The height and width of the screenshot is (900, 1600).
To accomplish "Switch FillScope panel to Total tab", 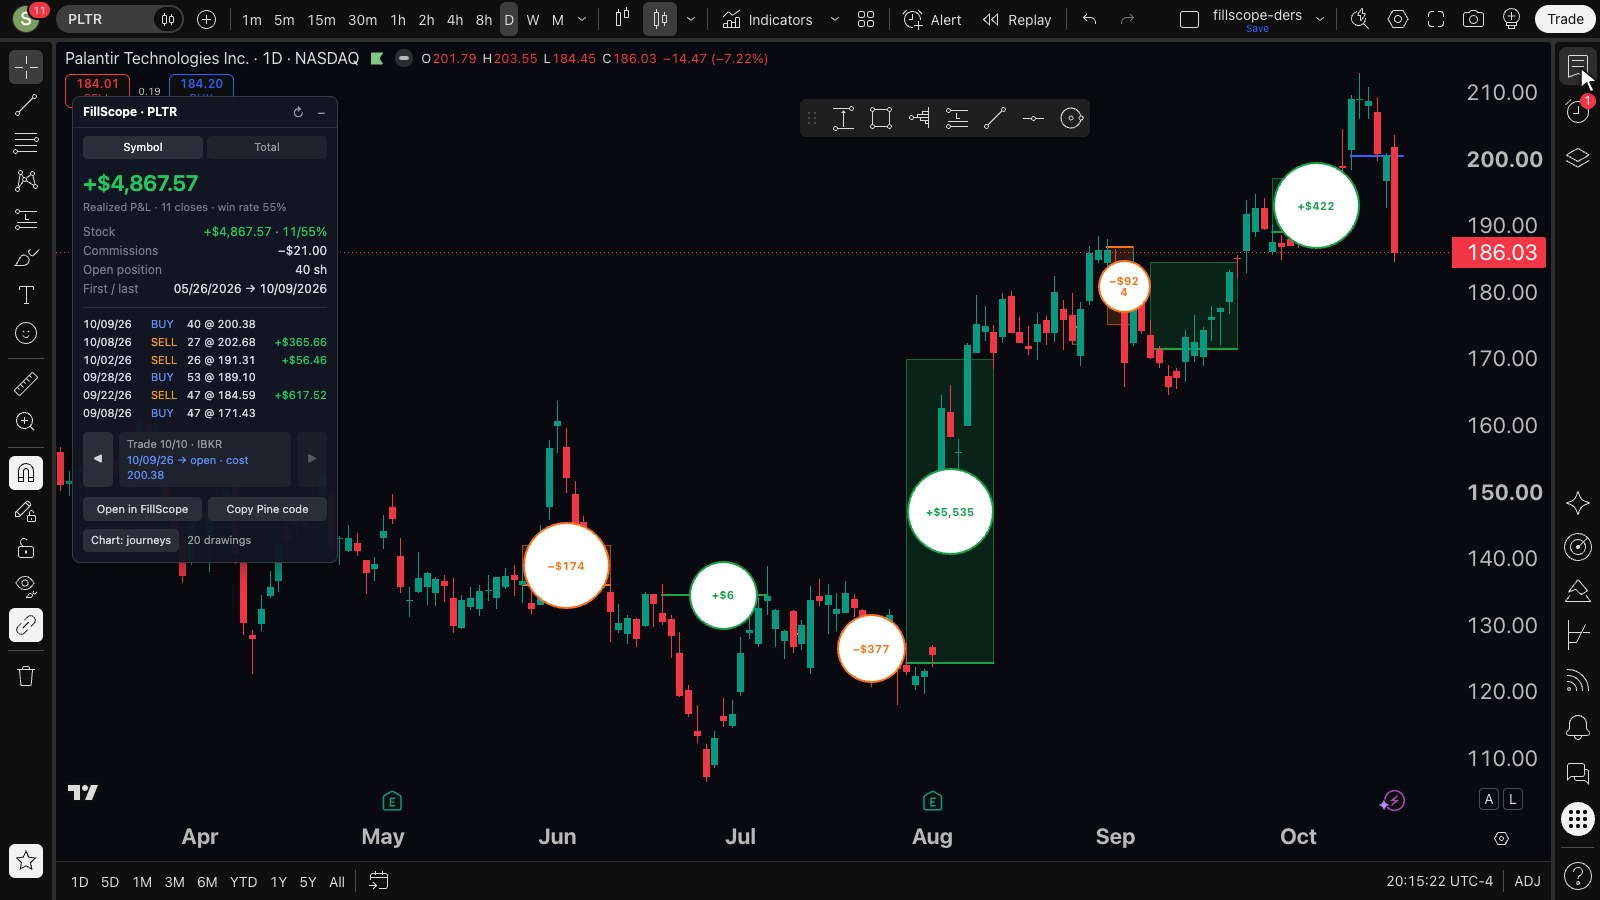I will pos(267,147).
